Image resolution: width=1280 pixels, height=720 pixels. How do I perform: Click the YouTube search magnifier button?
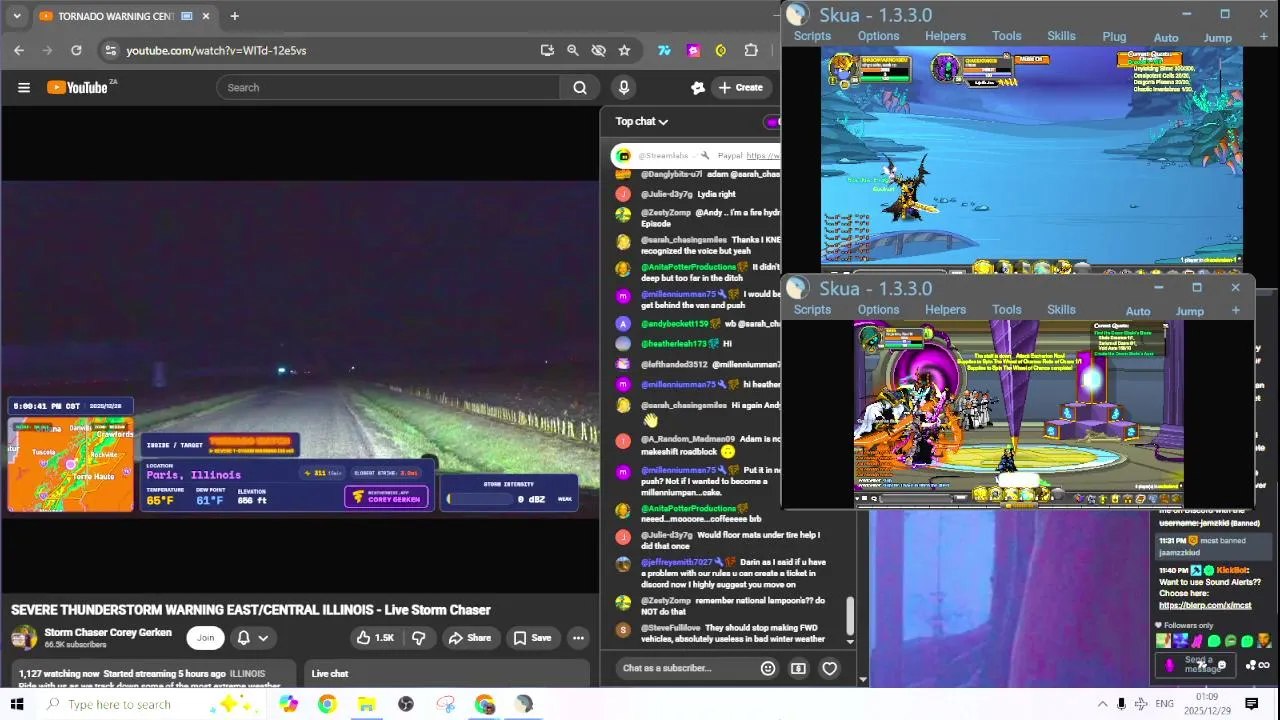580,87
